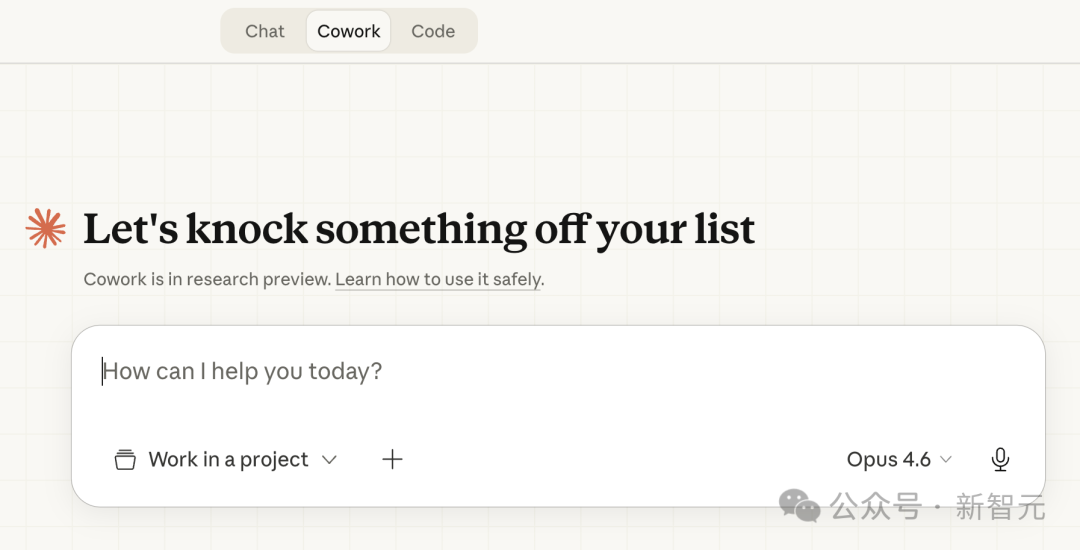
Task: Open the Opus 4.6 model selector
Action: click(888, 460)
